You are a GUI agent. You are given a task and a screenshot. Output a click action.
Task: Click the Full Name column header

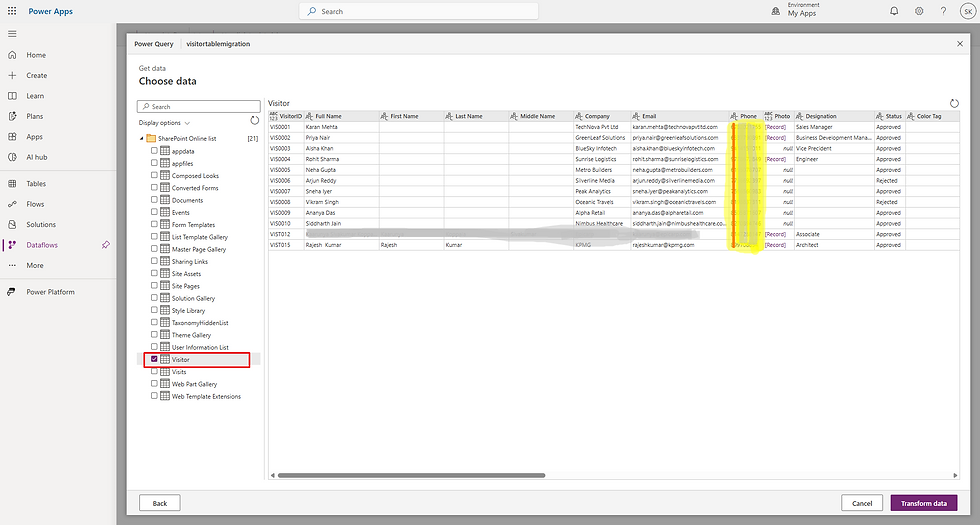click(x=341, y=116)
